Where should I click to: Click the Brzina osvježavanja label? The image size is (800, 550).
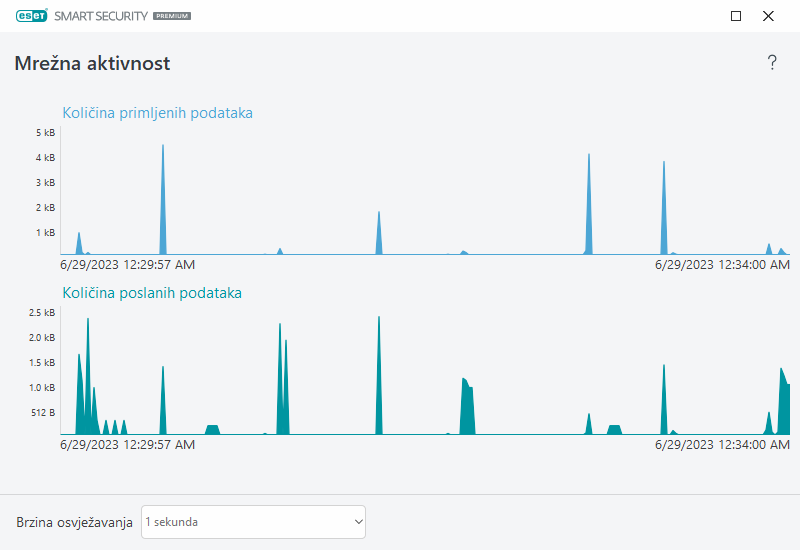click(x=74, y=523)
